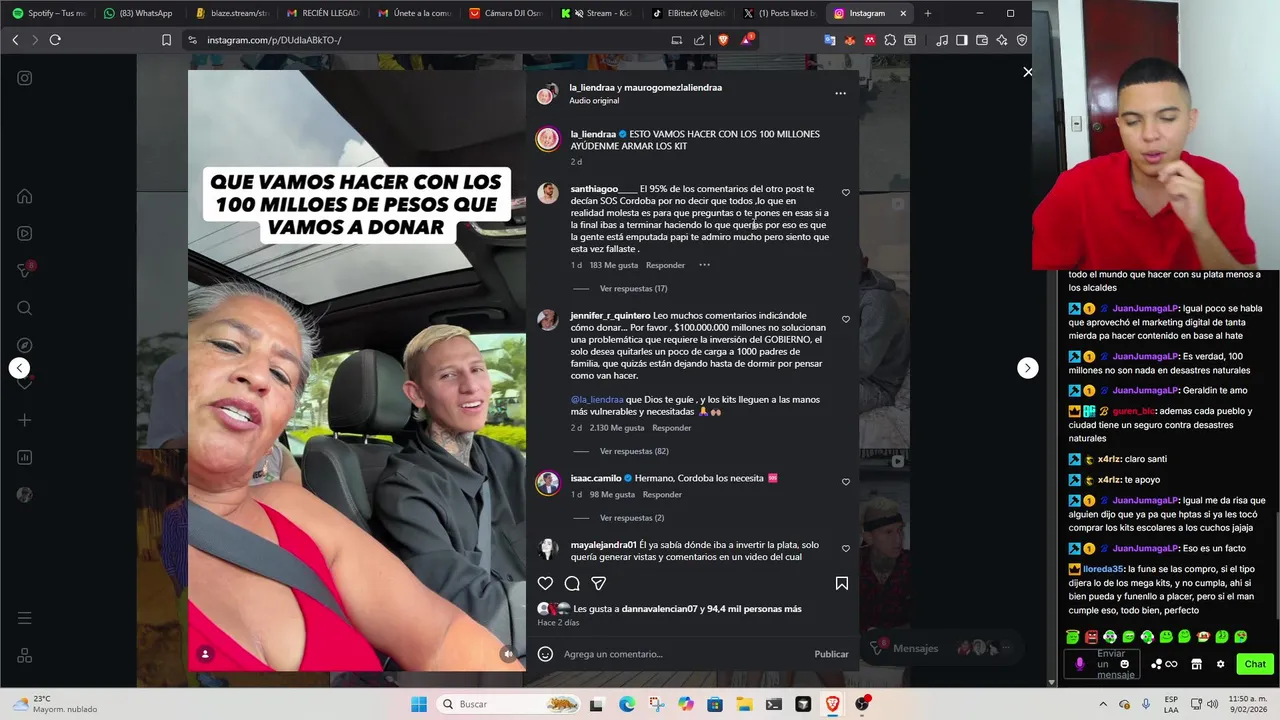Open Create plus icon in sidebar
The image size is (1280, 720).
pyautogui.click(x=25, y=420)
